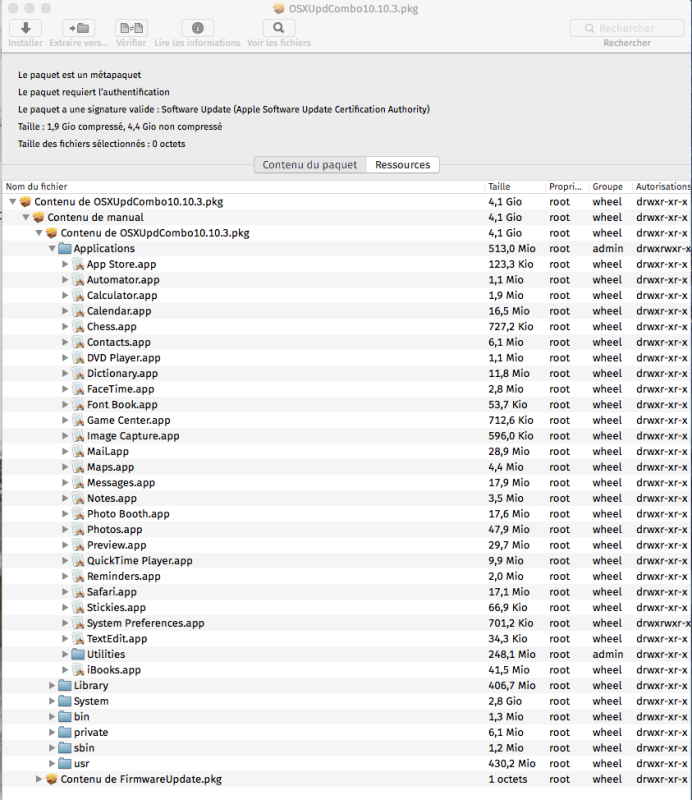Select the Applications folder icon

click(x=65, y=249)
